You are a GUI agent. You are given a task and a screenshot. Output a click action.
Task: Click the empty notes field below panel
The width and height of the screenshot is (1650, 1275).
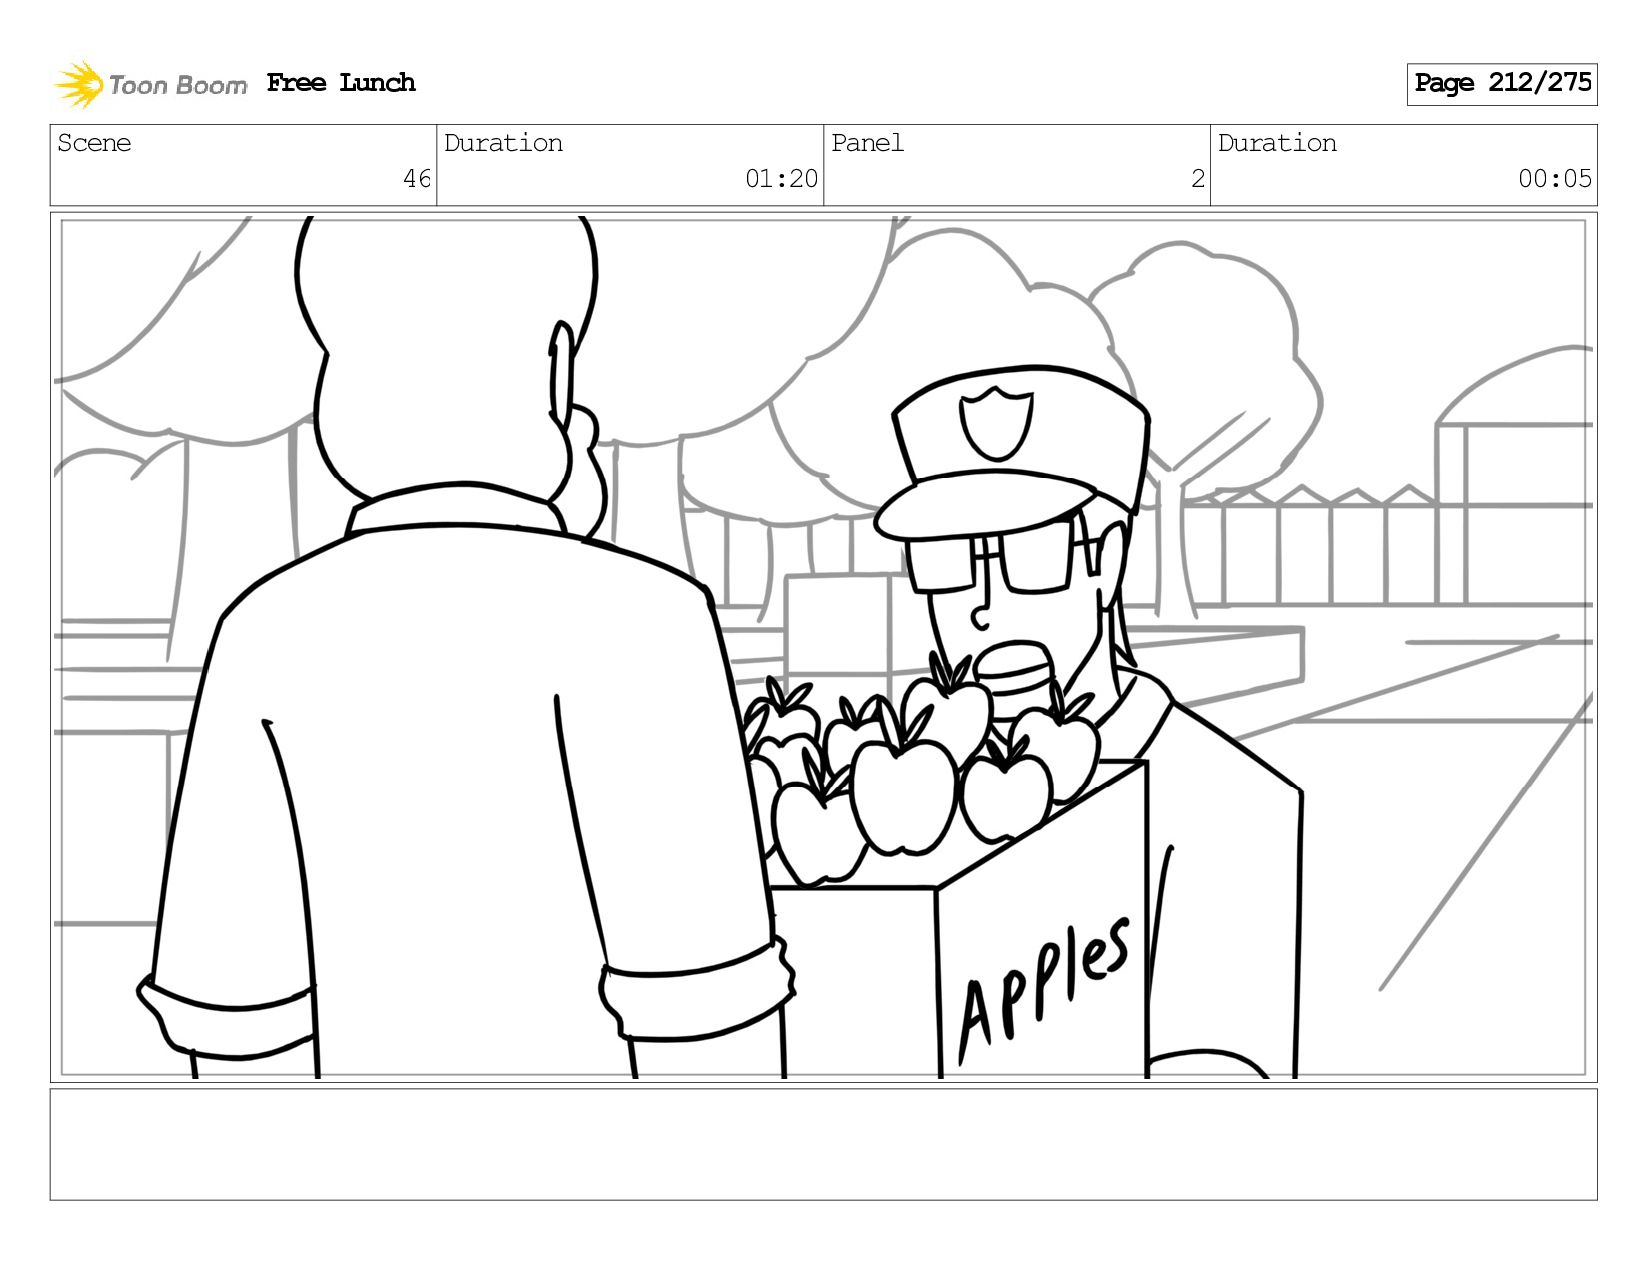pyautogui.click(x=824, y=1145)
